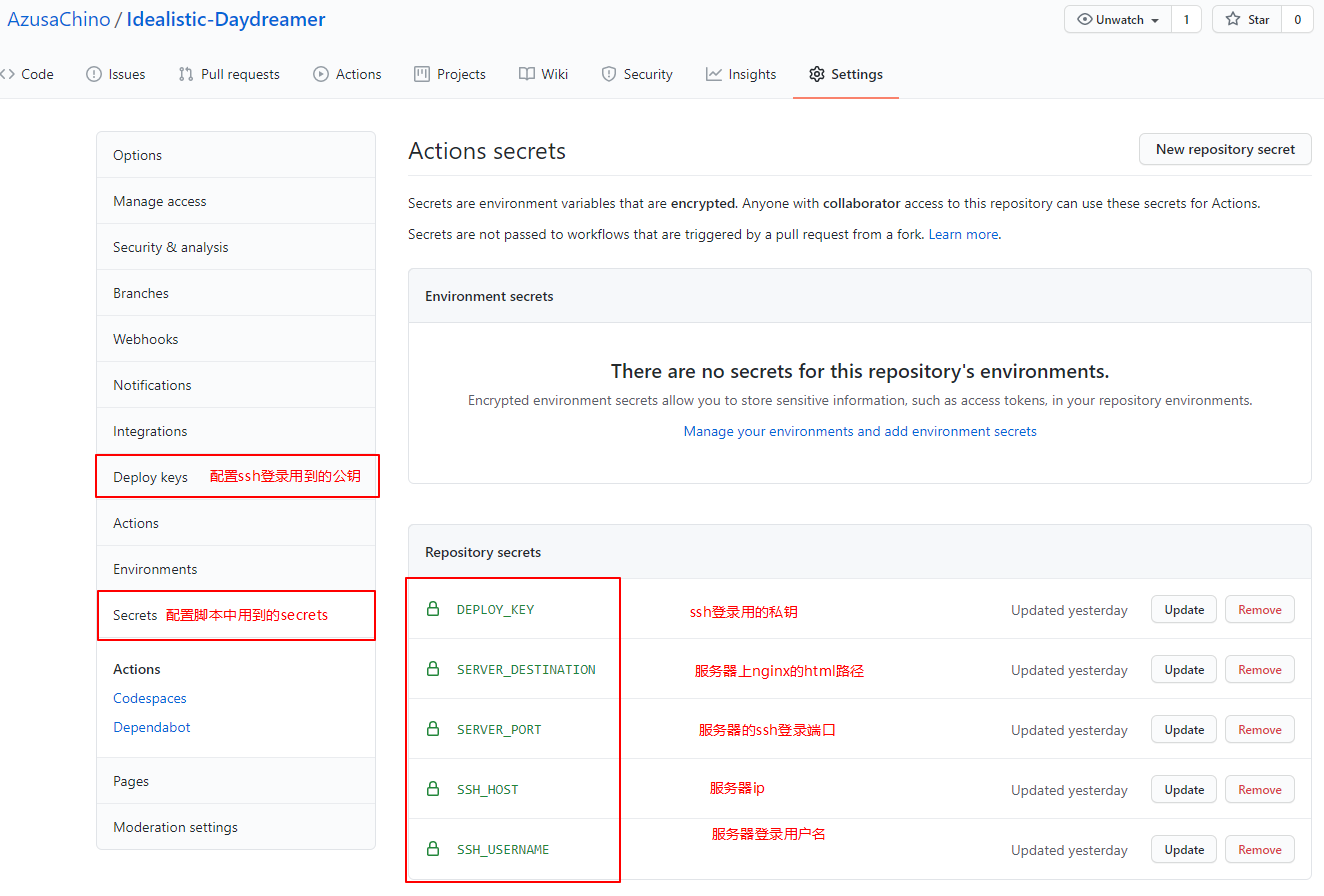Open Actions settings in sidebar
The image size is (1324, 896).
(236, 523)
